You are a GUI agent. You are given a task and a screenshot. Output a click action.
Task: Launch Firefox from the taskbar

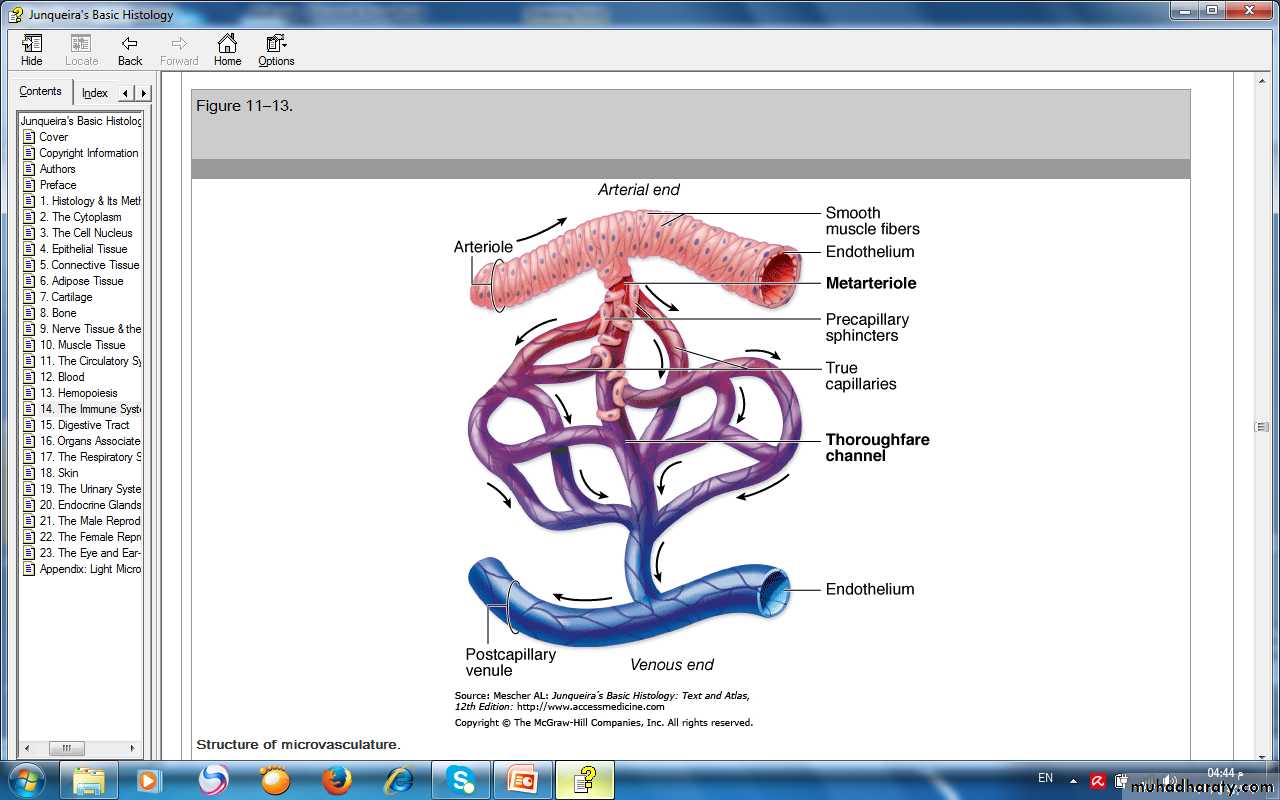pyautogui.click(x=336, y=779)
